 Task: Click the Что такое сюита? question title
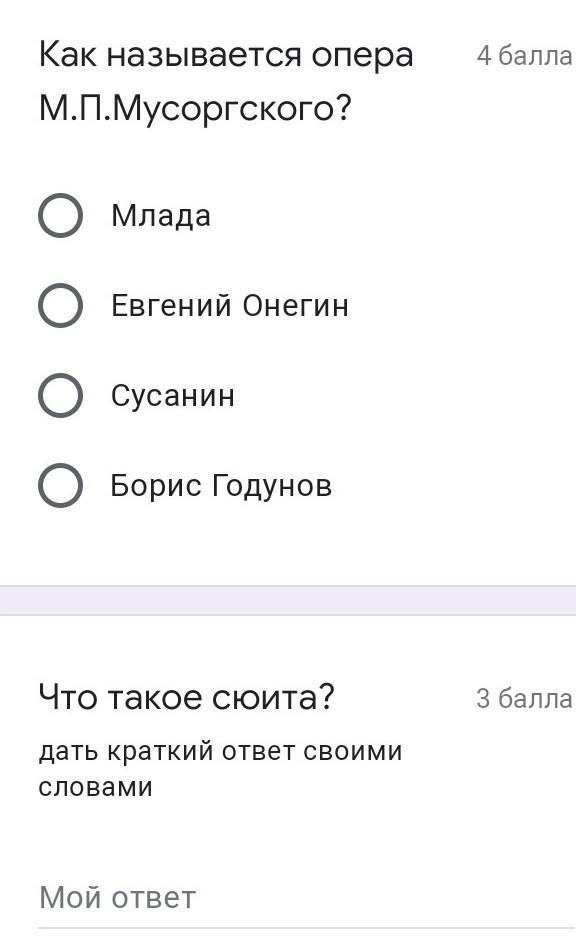[186, 697]
